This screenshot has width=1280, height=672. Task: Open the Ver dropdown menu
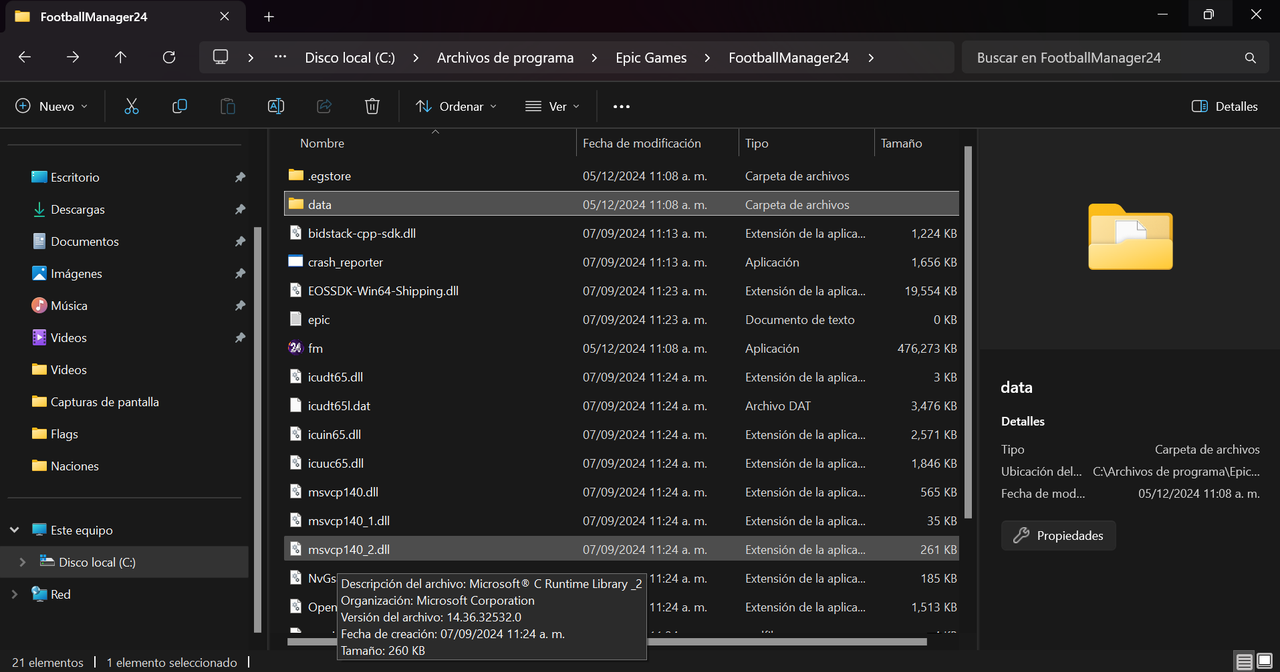click(x=552, y=106)
